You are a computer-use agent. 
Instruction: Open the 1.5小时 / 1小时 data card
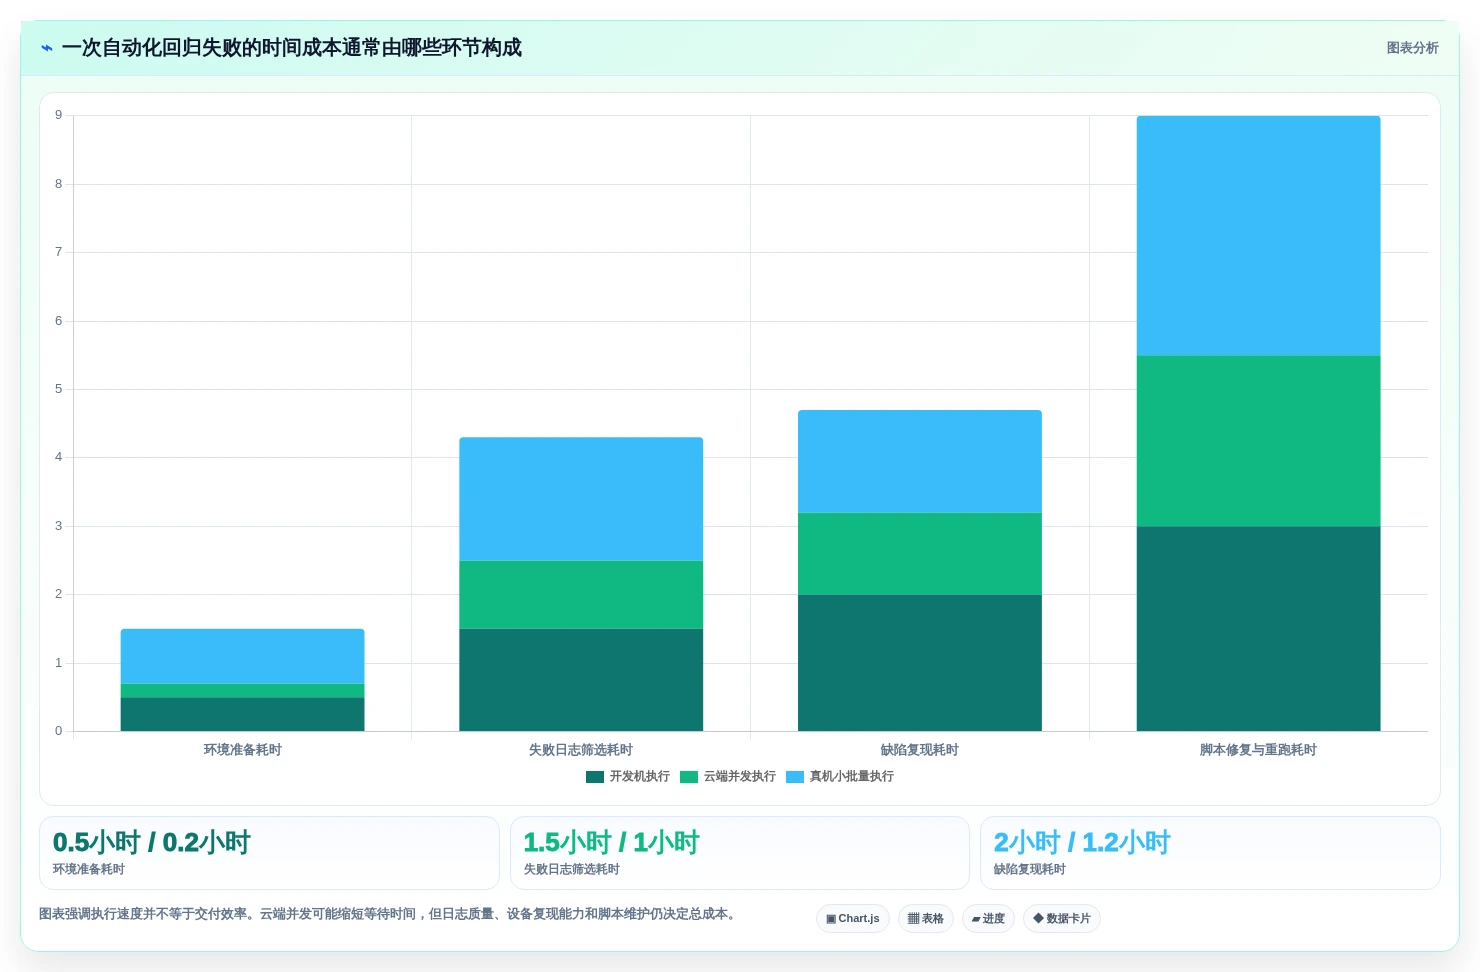[x=740, y=853]
